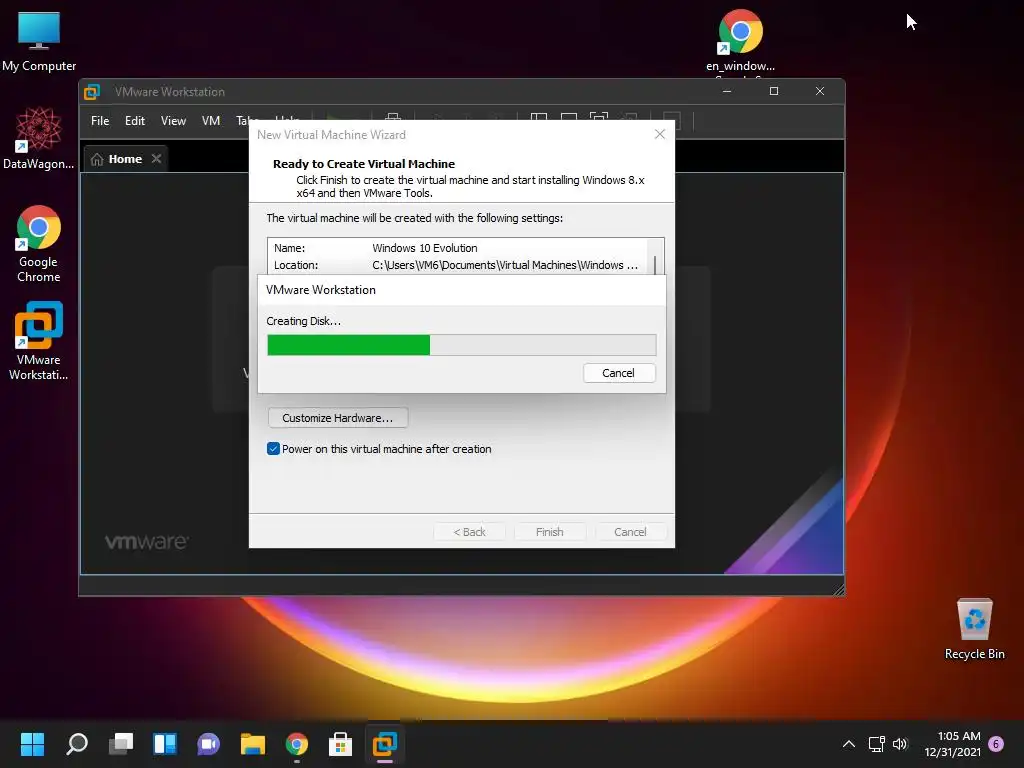This screenshot has height=768, width=1024.
Task: Click the Creating Disk progress bar
Action: [x=462, y=345]
